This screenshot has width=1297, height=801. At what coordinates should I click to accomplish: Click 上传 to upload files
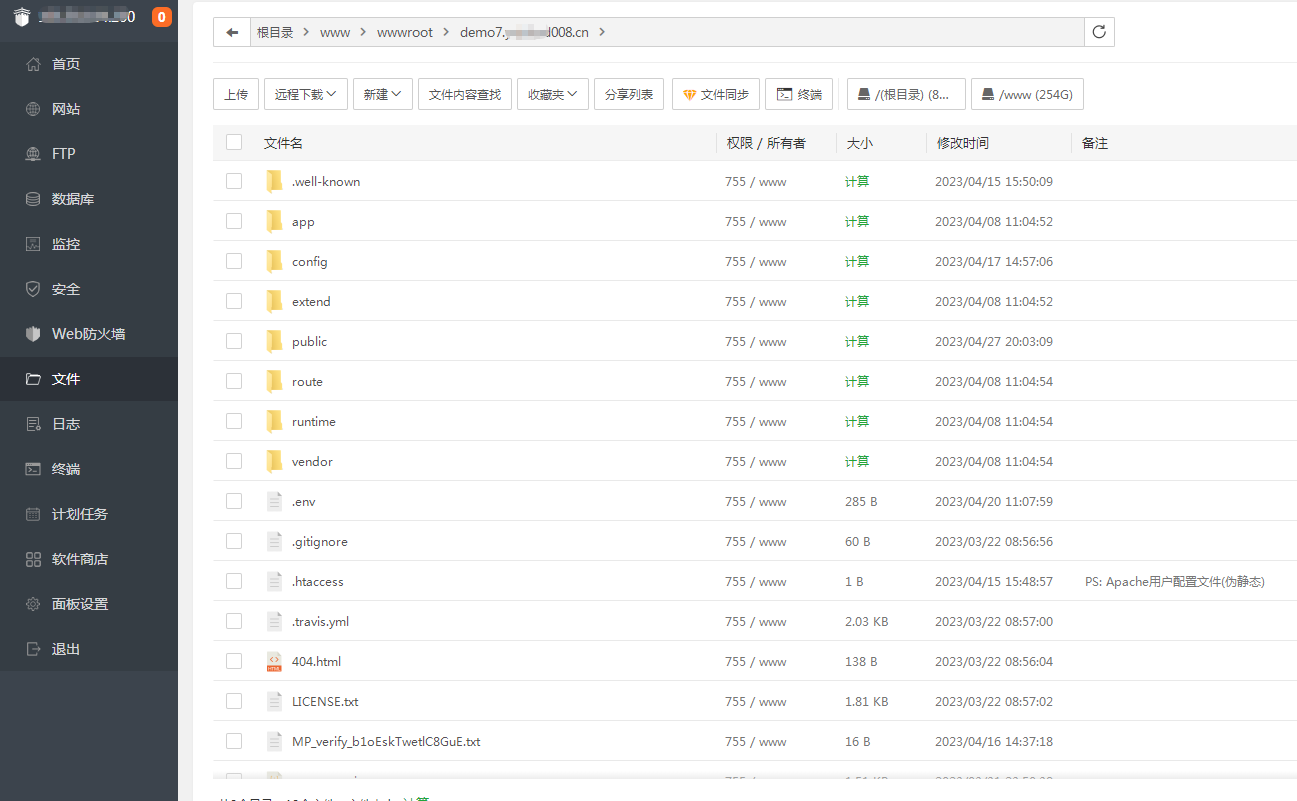point(235,93)
